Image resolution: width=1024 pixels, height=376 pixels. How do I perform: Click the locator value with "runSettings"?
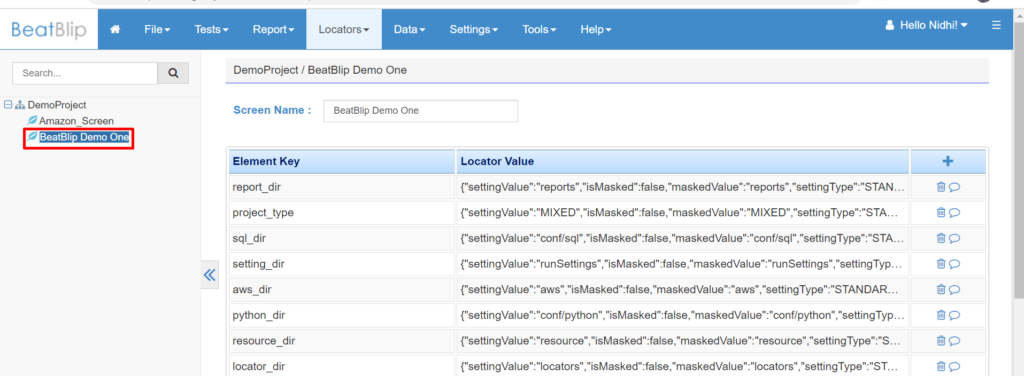[x=682, y=264]
